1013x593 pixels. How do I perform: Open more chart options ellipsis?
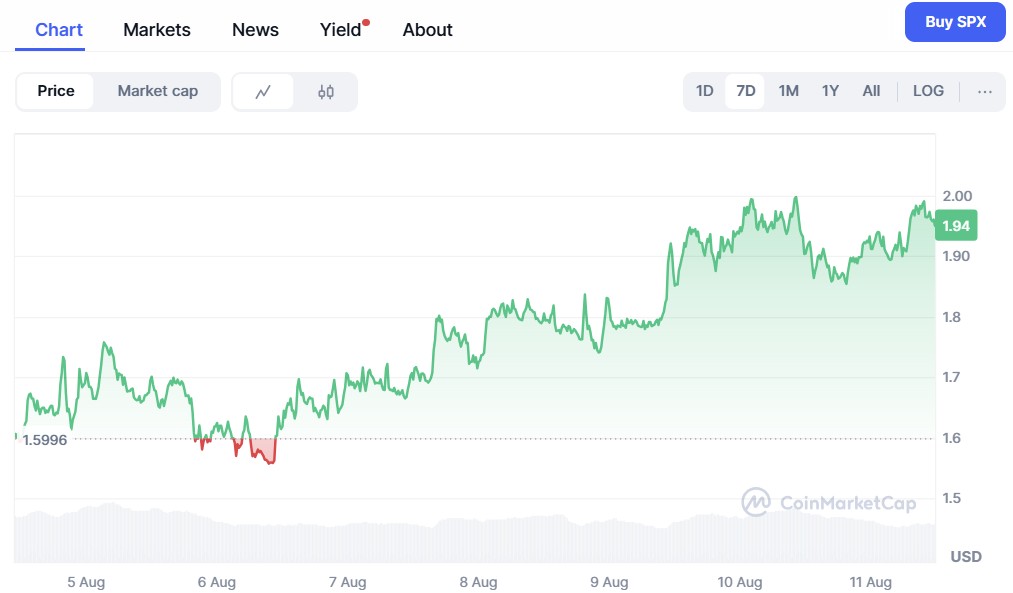(985, 92)
